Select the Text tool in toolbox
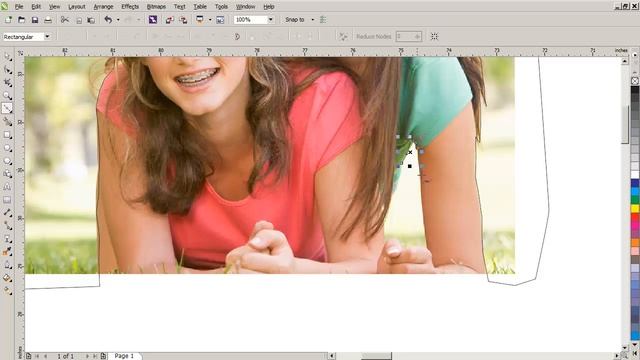640x360 pixels. point(7,187)
